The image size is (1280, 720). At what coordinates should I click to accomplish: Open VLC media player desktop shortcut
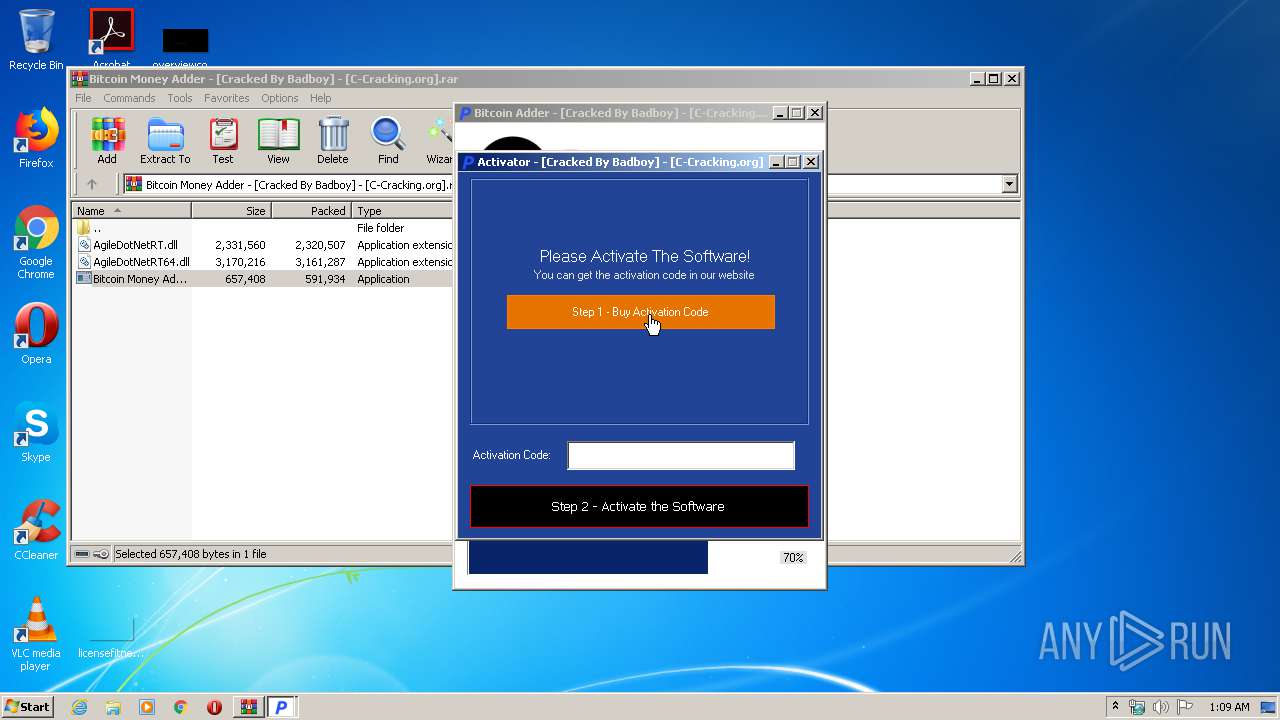(x=36, y=635)
